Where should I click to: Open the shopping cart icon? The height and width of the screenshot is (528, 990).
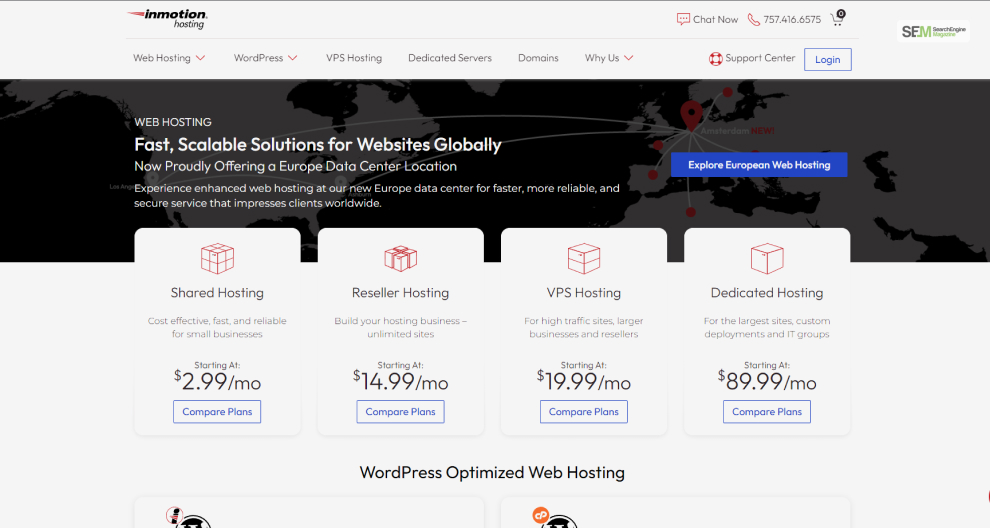[837, 18]
